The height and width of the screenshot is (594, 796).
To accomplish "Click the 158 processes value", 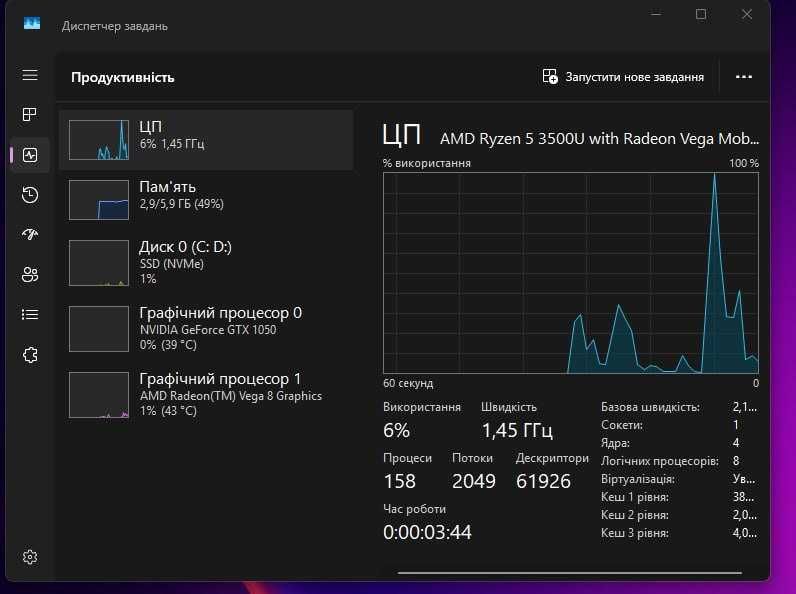I will [400, 481].
